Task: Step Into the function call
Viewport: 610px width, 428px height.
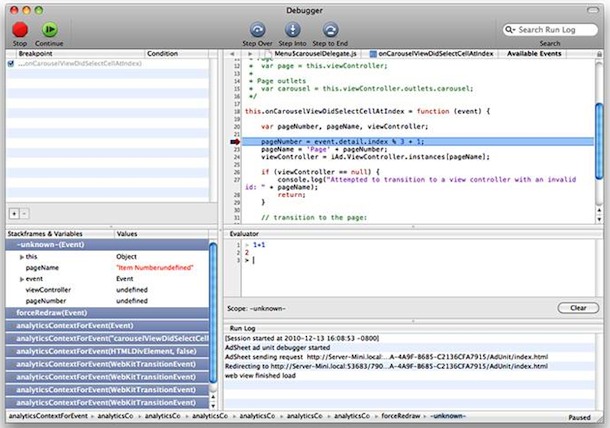Action: [x=293, y=30]
